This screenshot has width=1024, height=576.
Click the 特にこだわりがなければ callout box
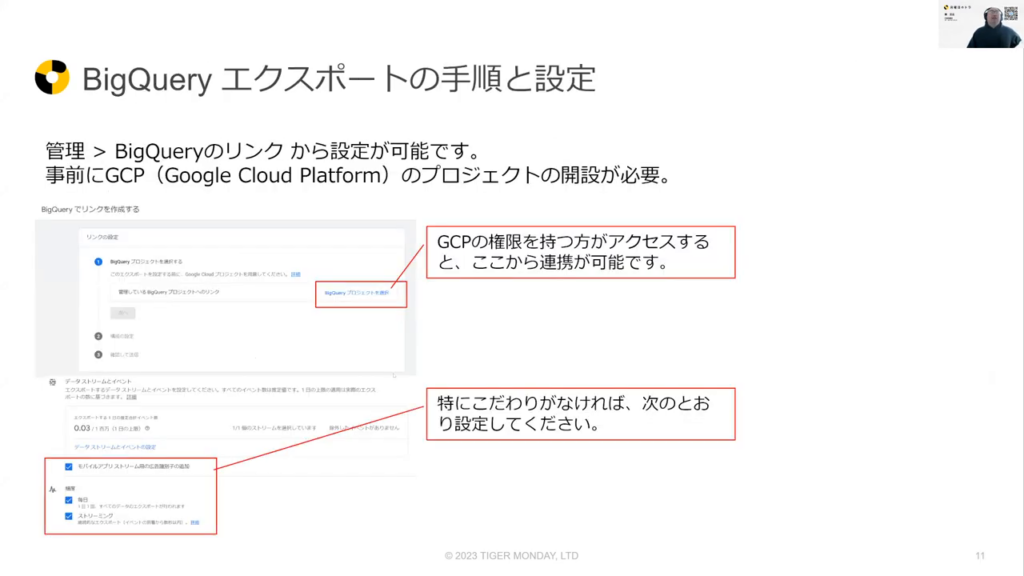point(580,414)
